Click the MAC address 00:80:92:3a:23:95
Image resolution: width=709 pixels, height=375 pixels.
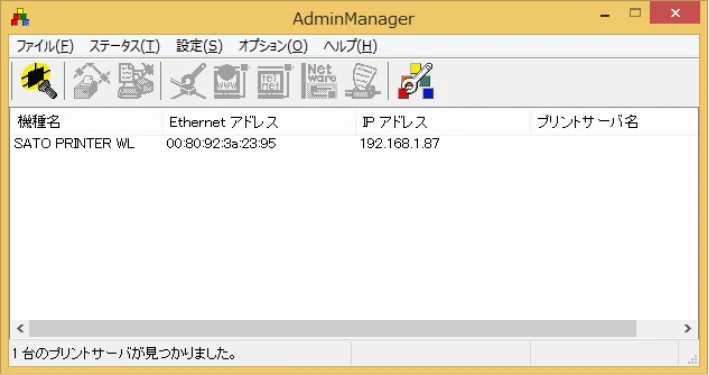pyautogui.click(x=221, y=143)
